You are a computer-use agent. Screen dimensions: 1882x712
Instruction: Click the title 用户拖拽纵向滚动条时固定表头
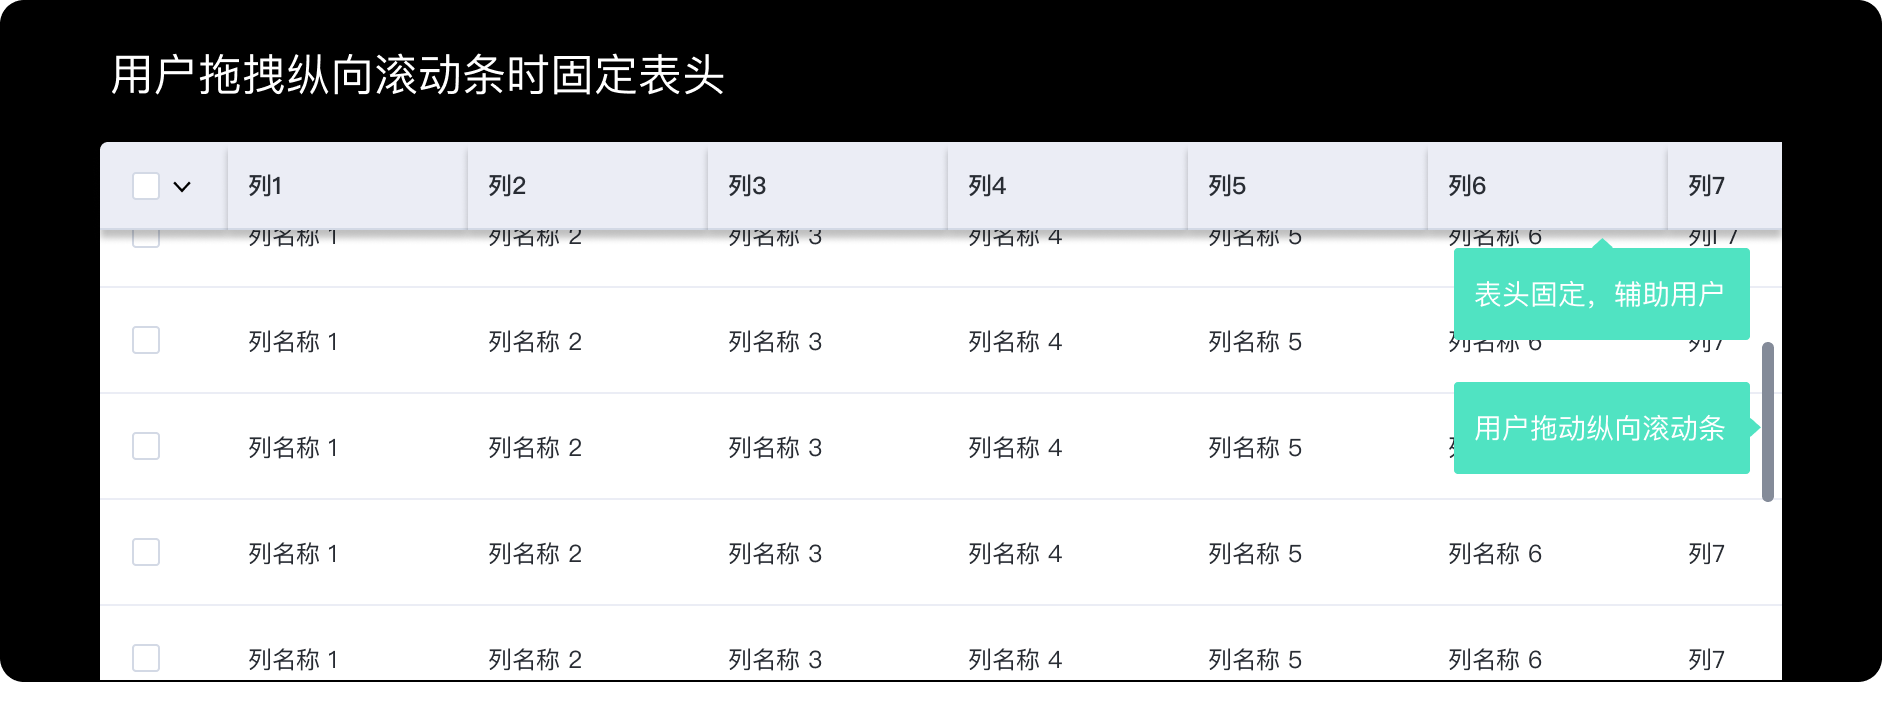[x=417, y=75]
